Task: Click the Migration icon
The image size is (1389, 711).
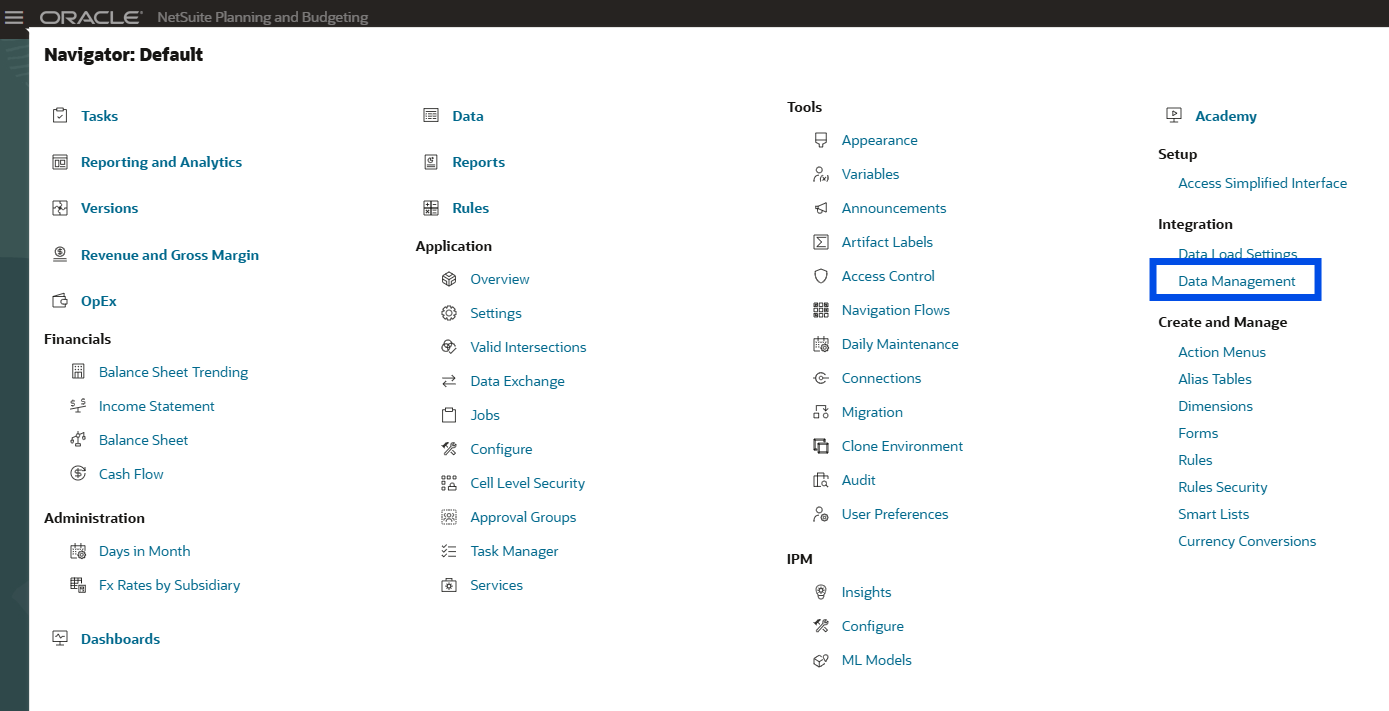Action: [x=821, y=412]
